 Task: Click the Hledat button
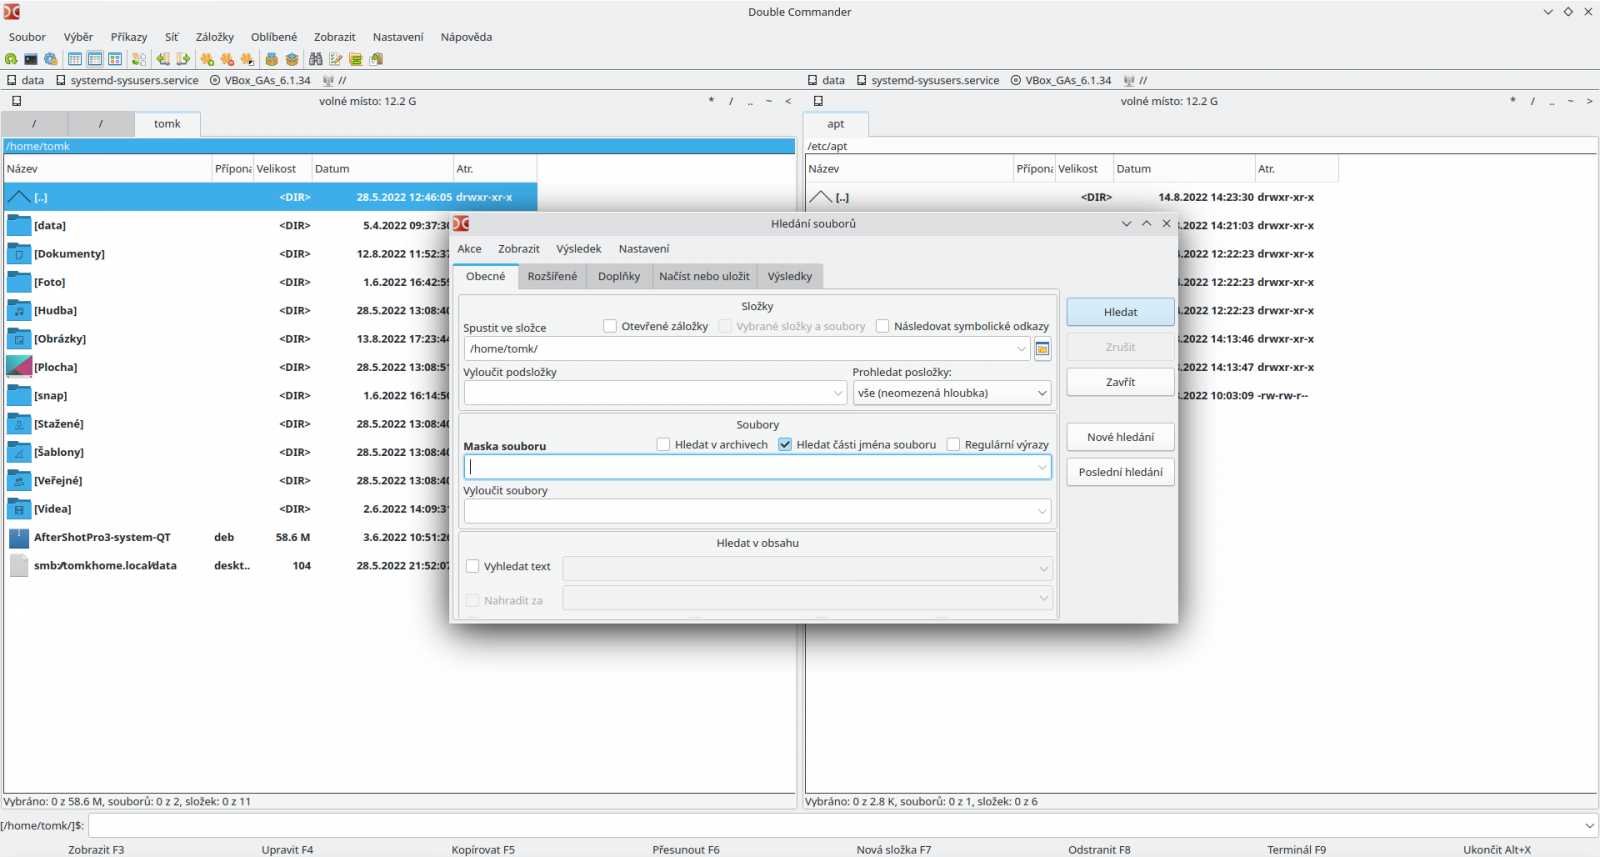click(x=1120, y=312)
